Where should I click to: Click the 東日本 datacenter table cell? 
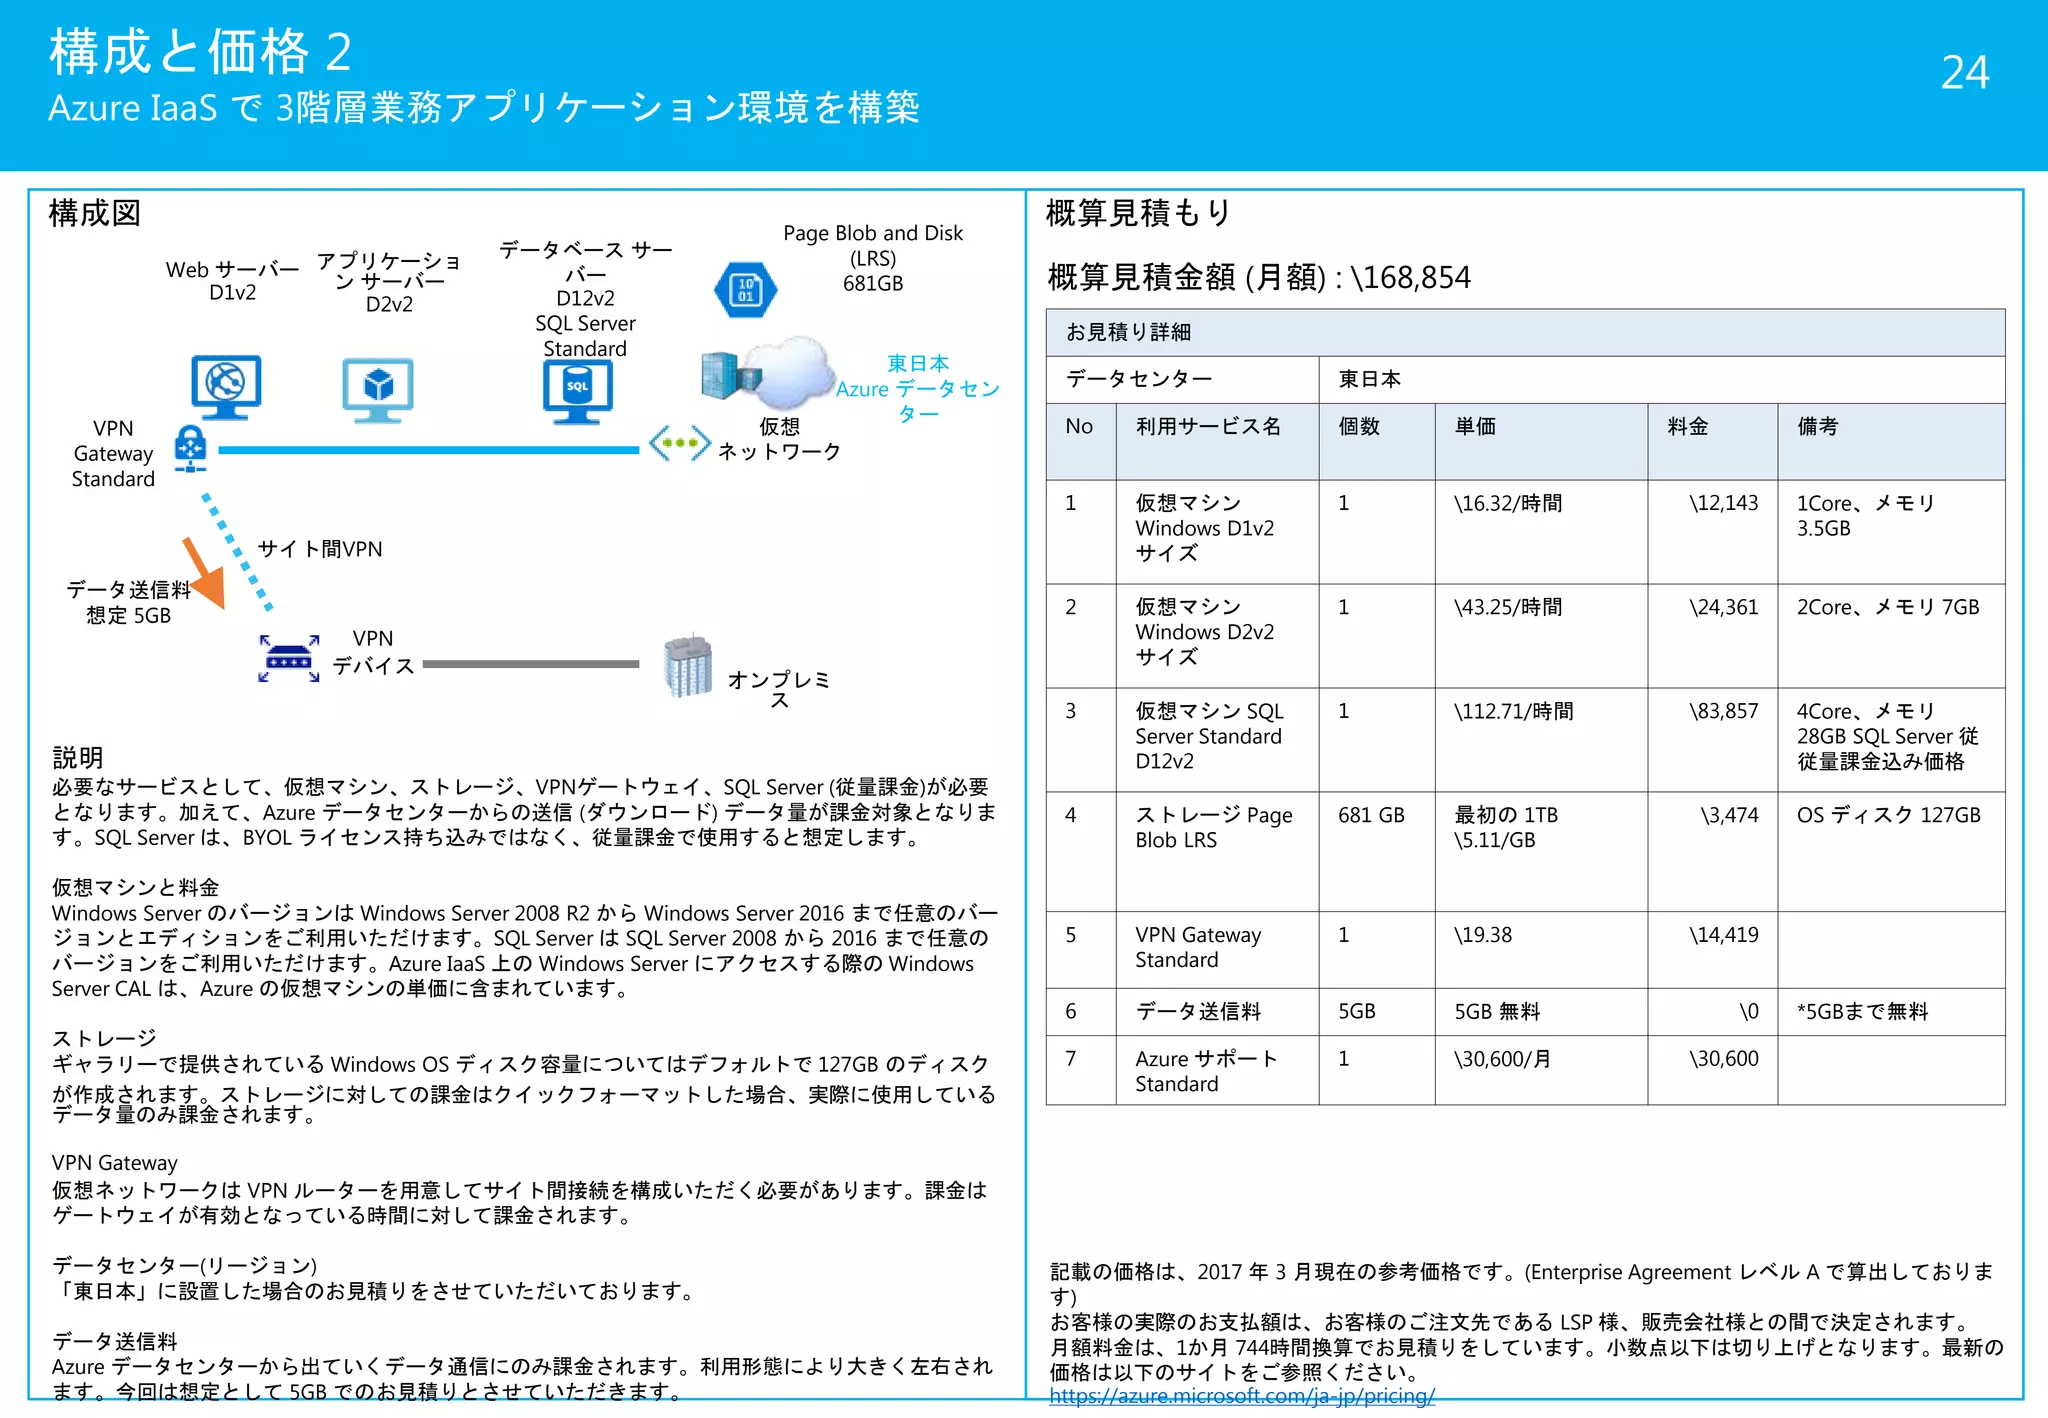coord(1661,379)
